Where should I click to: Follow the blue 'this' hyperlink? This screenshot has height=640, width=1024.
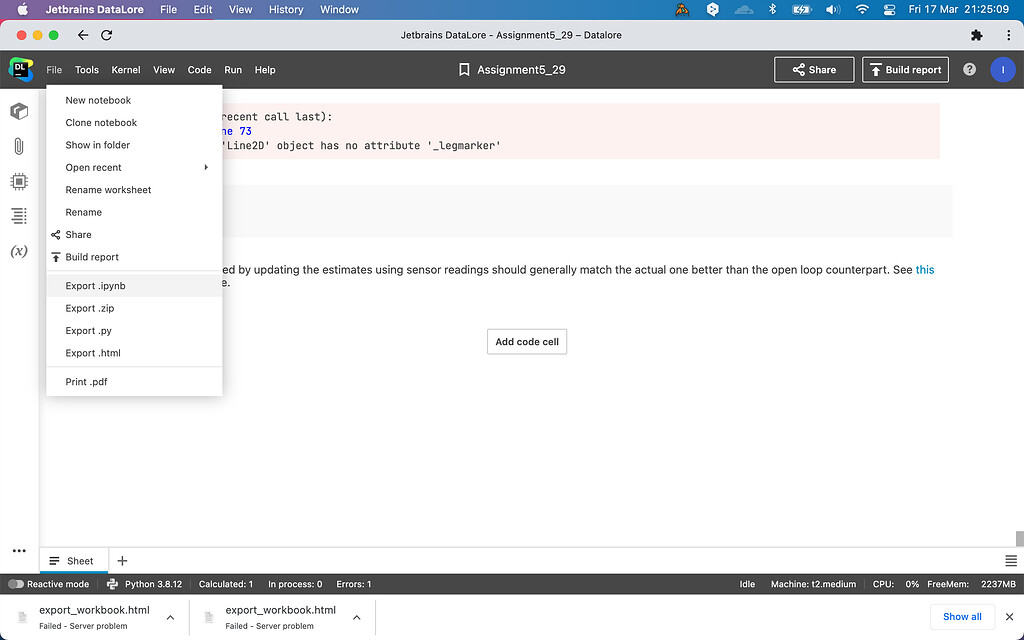pyautogui.click(x=925, y=269)
